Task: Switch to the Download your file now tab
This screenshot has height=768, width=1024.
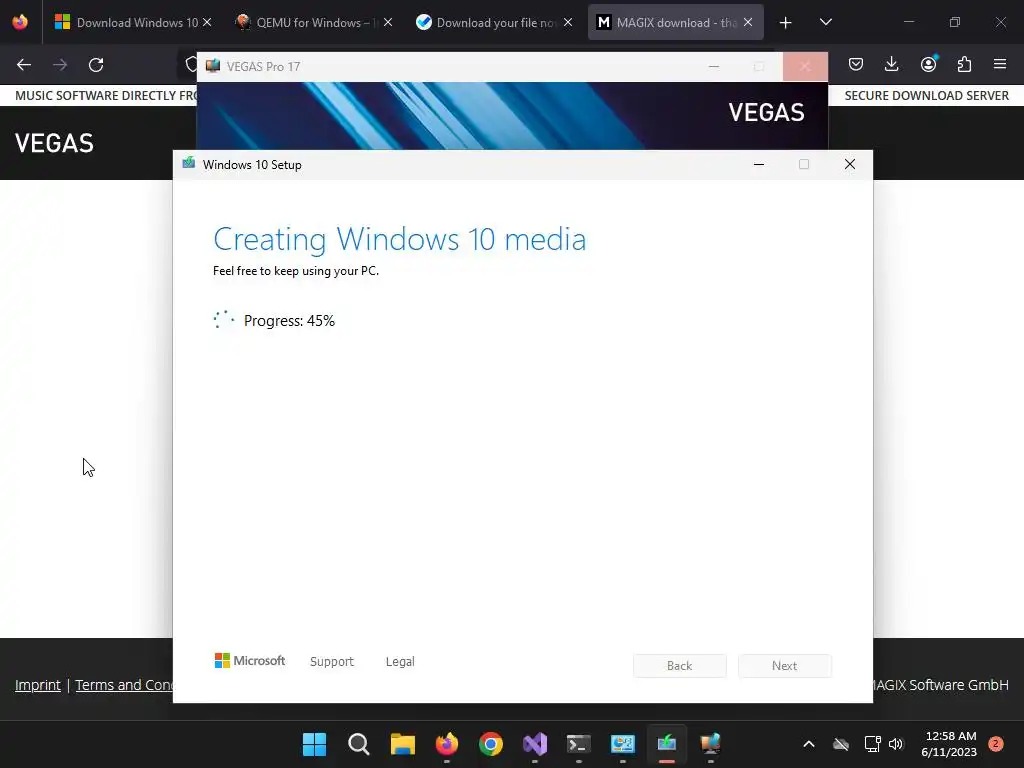Action: point(495,23)
